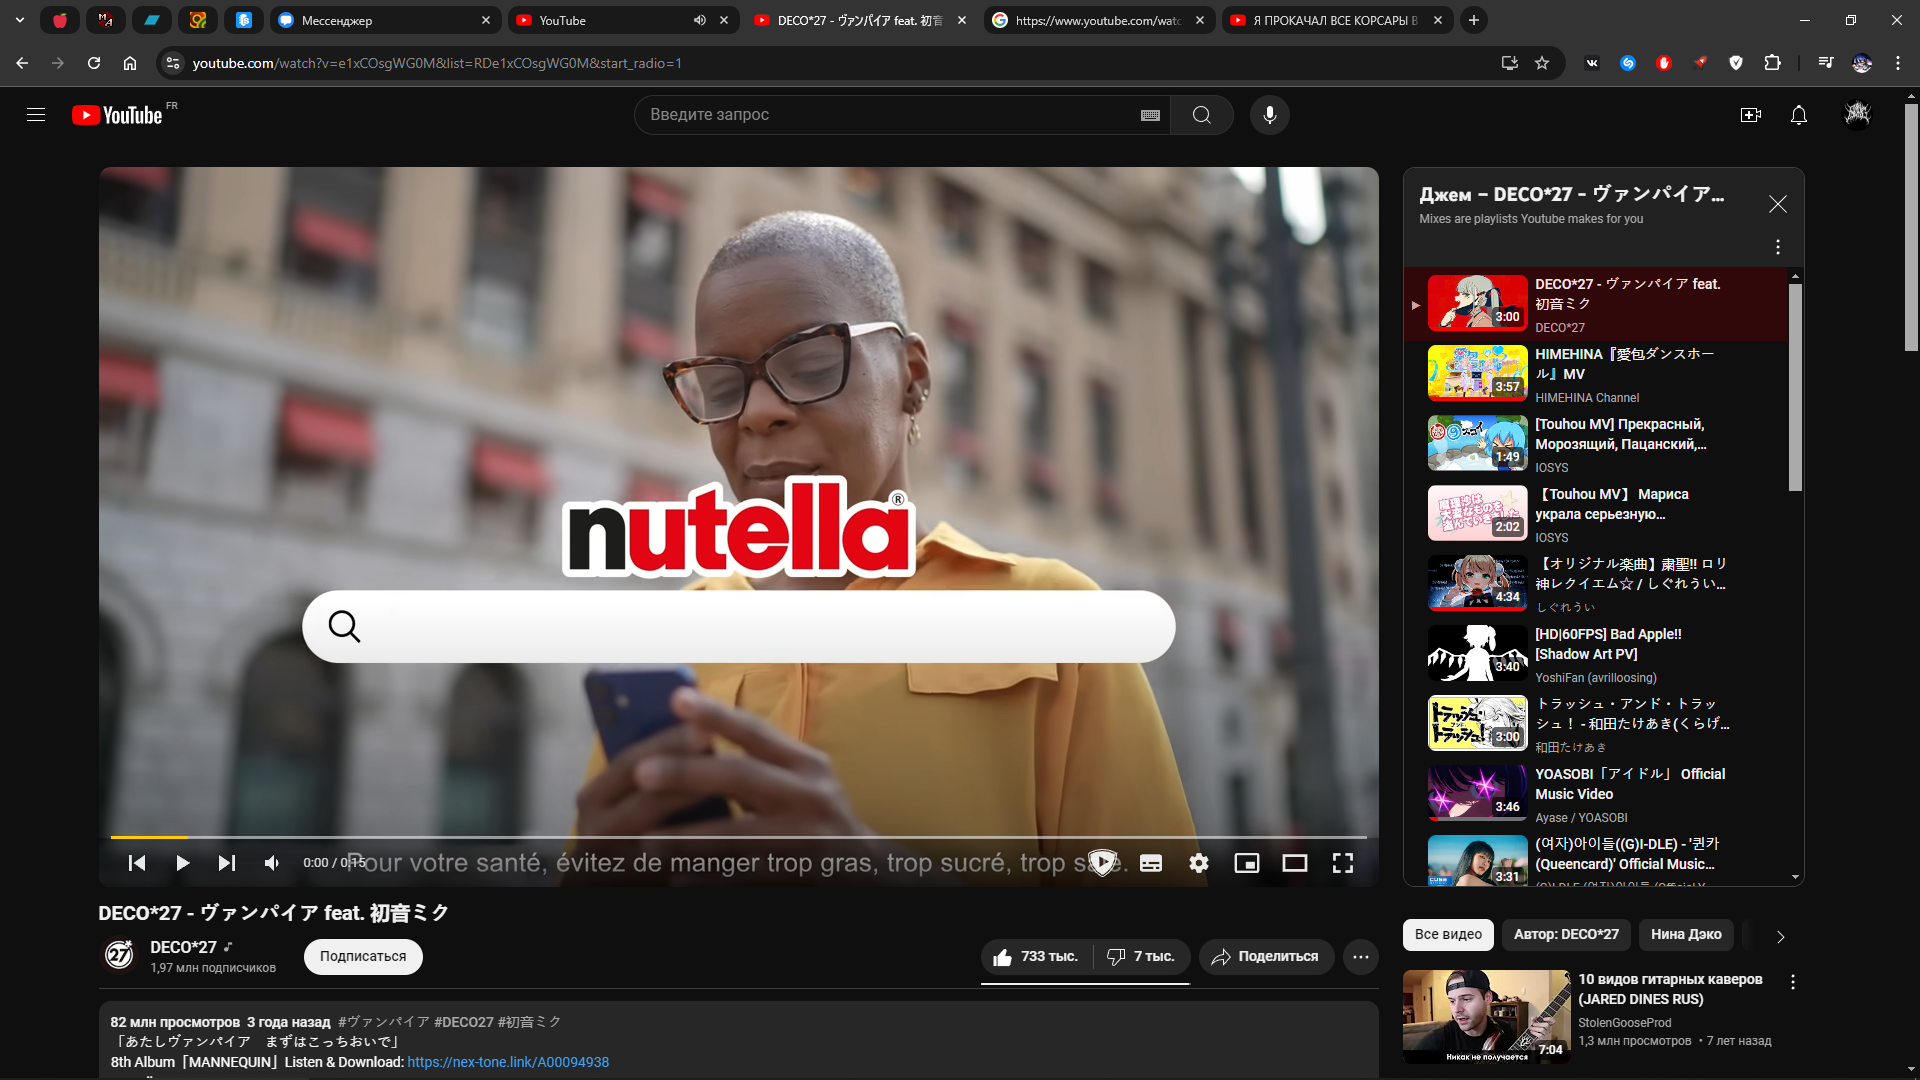
Task: Click the #DECO27 hashtag
Action: click(x=464, y=1022)
